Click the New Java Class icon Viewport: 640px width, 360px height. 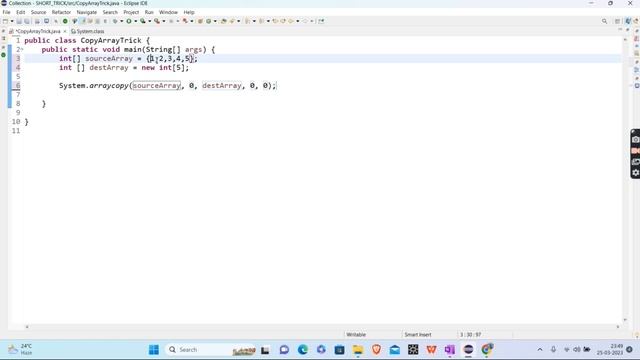click(209, 21)
